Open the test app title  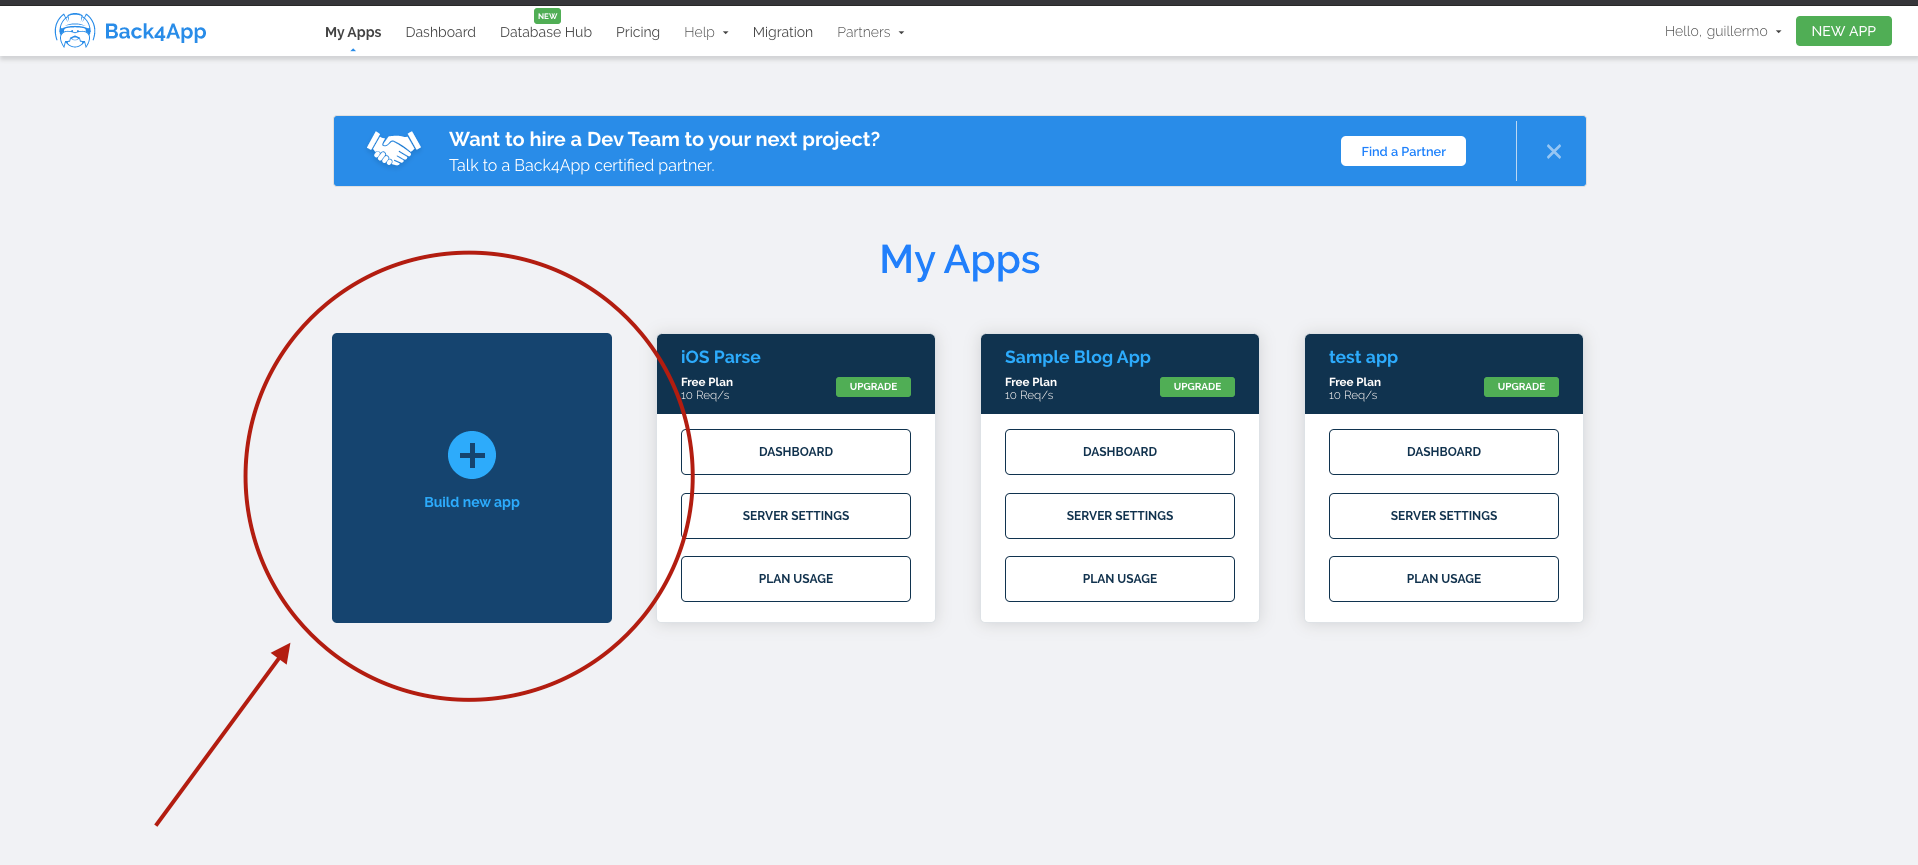pos(1363,357)
